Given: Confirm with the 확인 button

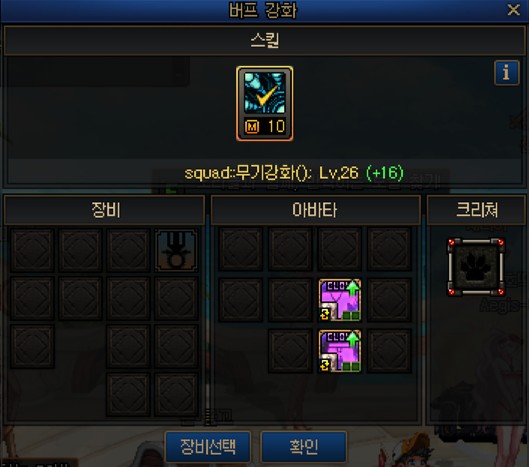Looking at the screenshot, I should click(304, 446).
